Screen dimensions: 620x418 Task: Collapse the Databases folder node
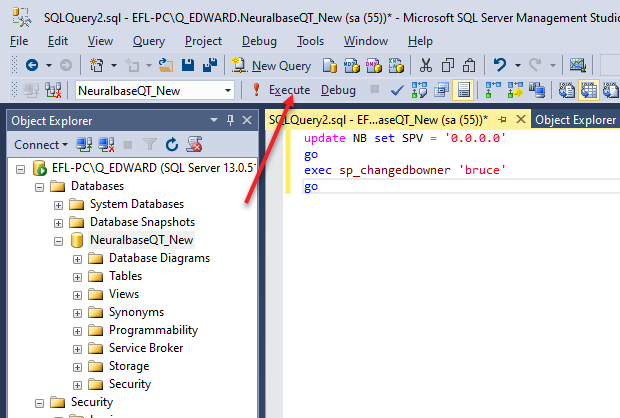click(39, 187)
